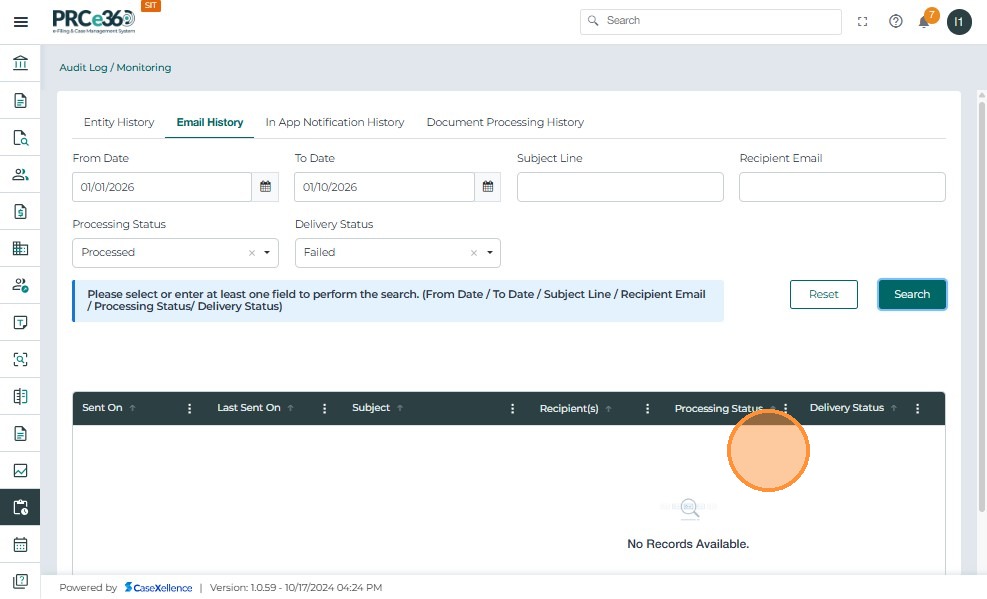Switch to In App Notification History tab

[x=335, y=123]
